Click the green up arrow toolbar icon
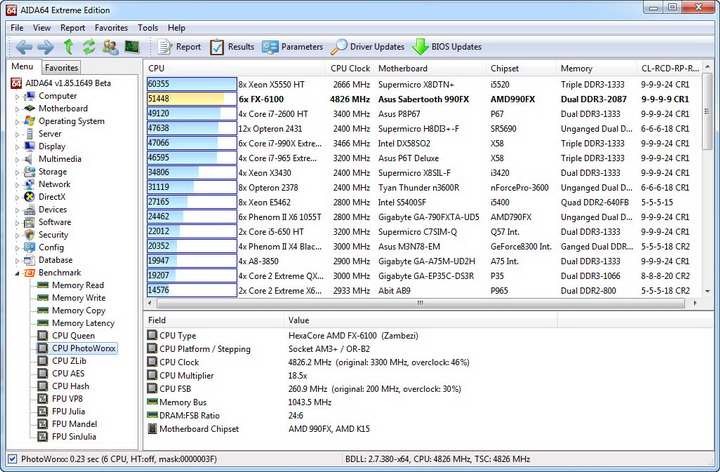 tap(68, 46)
